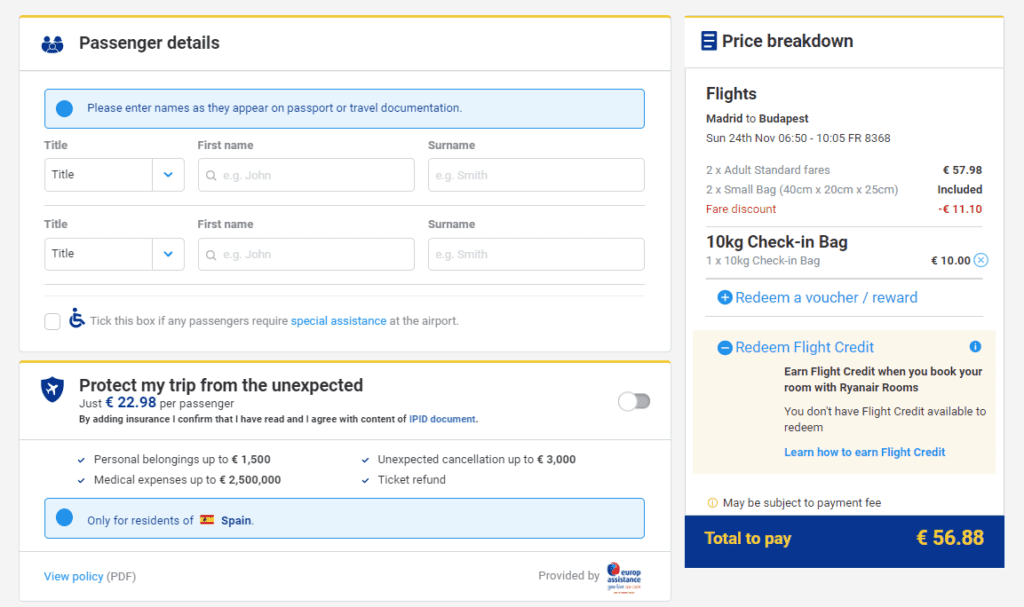The image size is (1024, 607).
Task: Open second passenger Title dropdown
Action: pos(114,254)
